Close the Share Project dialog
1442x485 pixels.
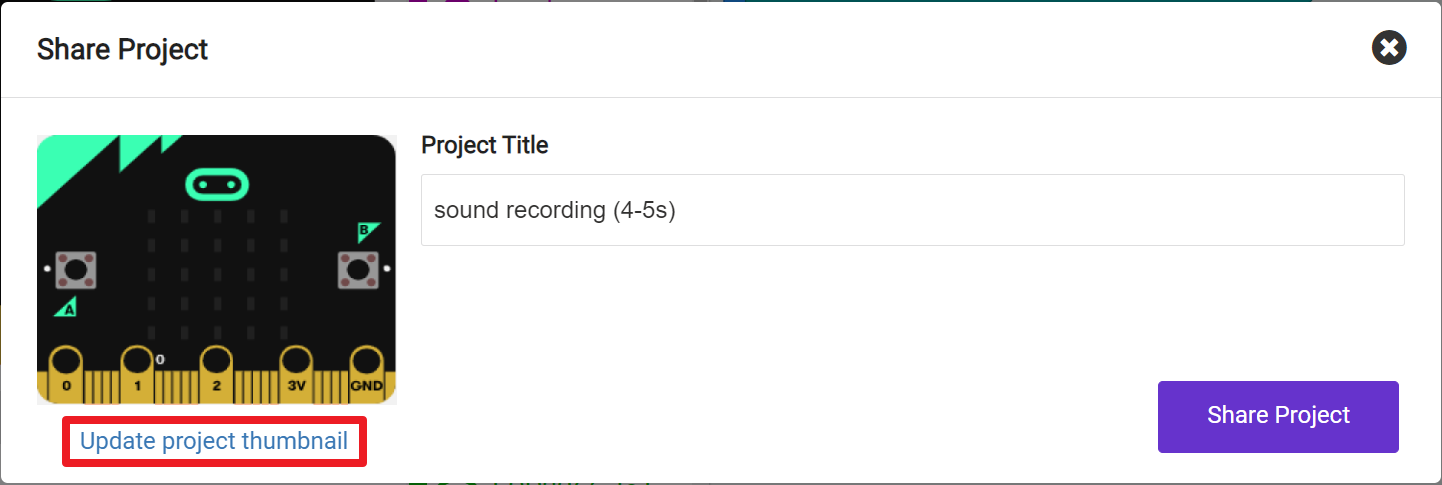point(1389,48)
